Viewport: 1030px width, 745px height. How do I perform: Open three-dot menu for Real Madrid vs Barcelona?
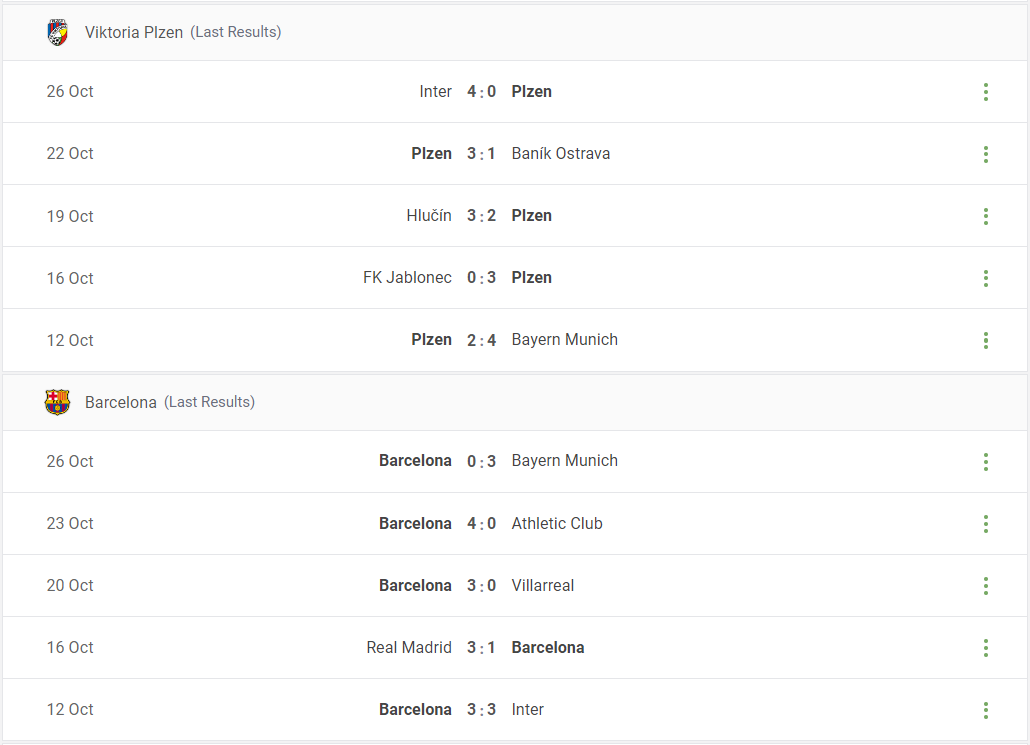click(985, 648)
